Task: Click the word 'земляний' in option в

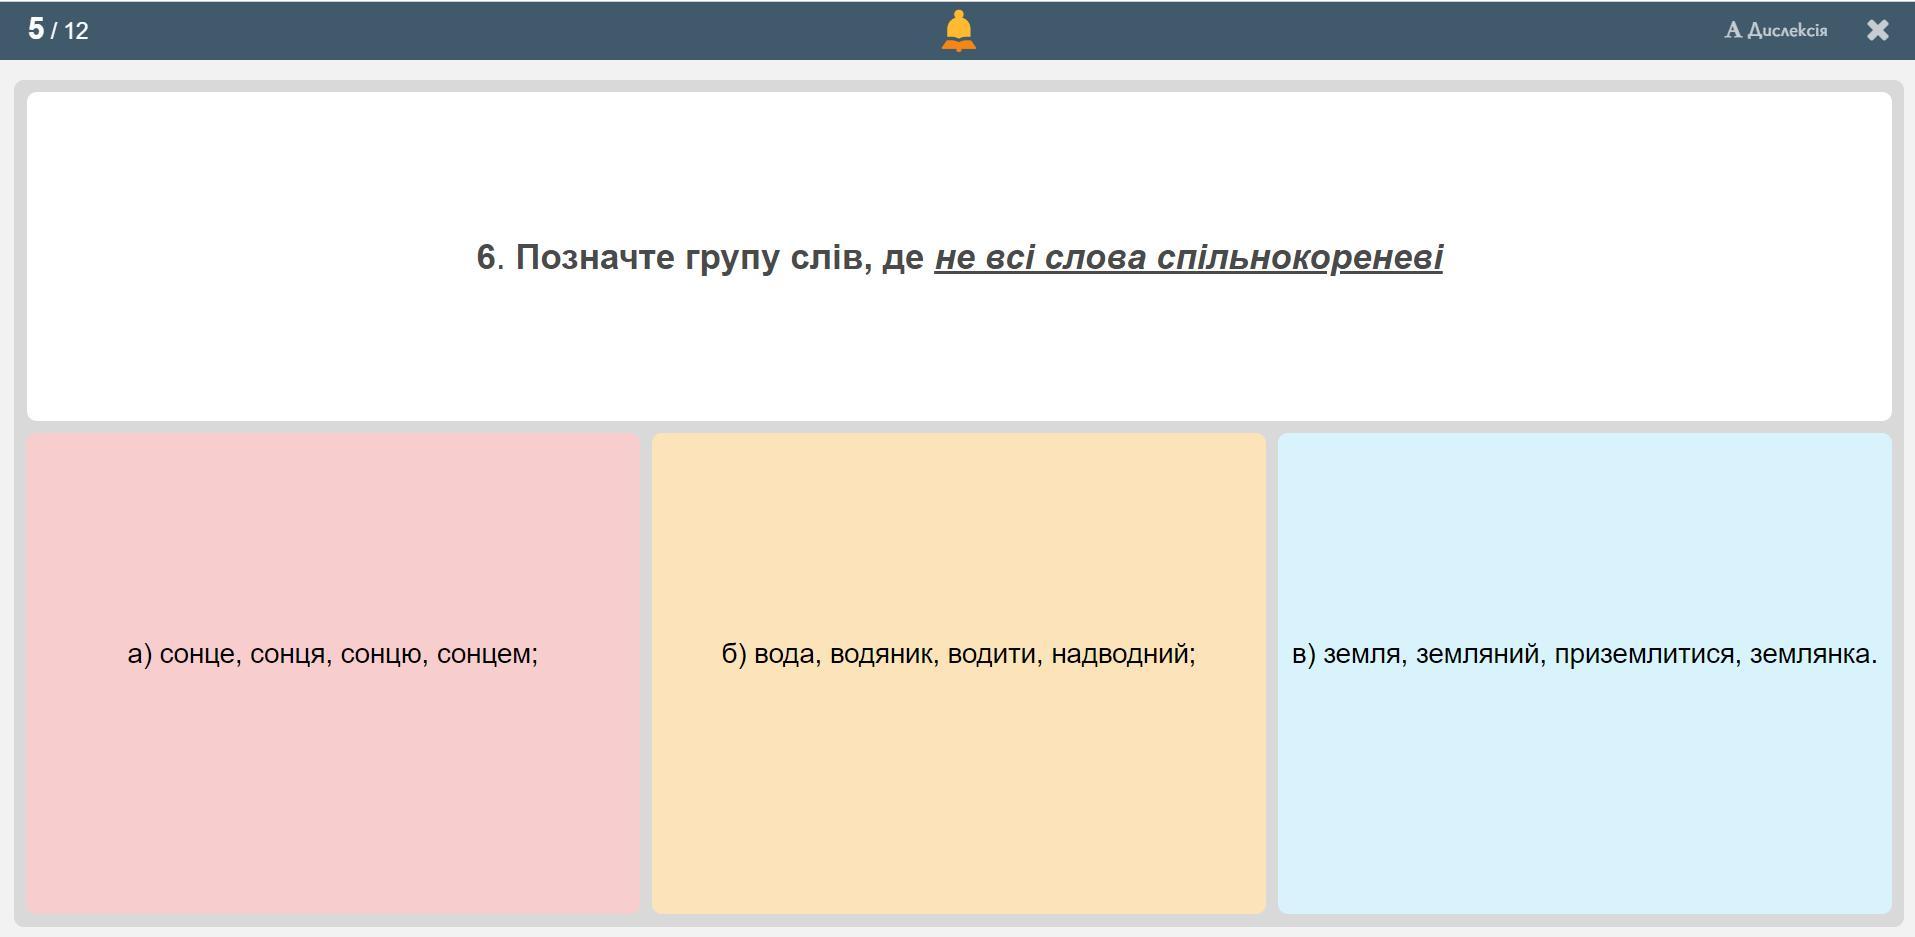Action: coord(1479,654)
